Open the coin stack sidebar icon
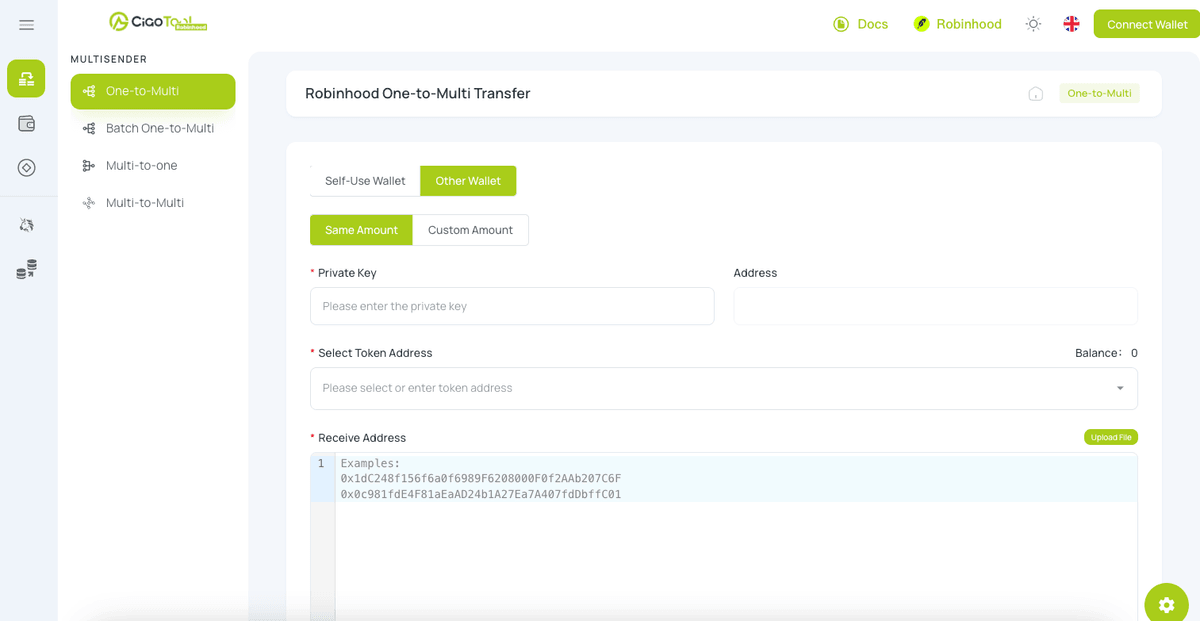 coord(27,269)
